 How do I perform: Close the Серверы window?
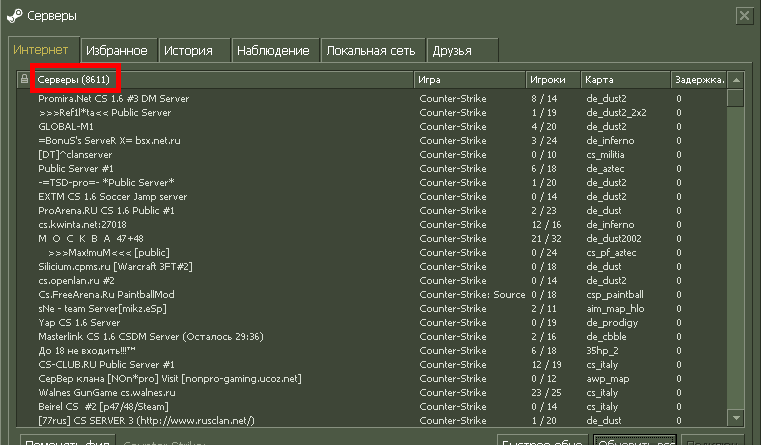tap(744, 16)
